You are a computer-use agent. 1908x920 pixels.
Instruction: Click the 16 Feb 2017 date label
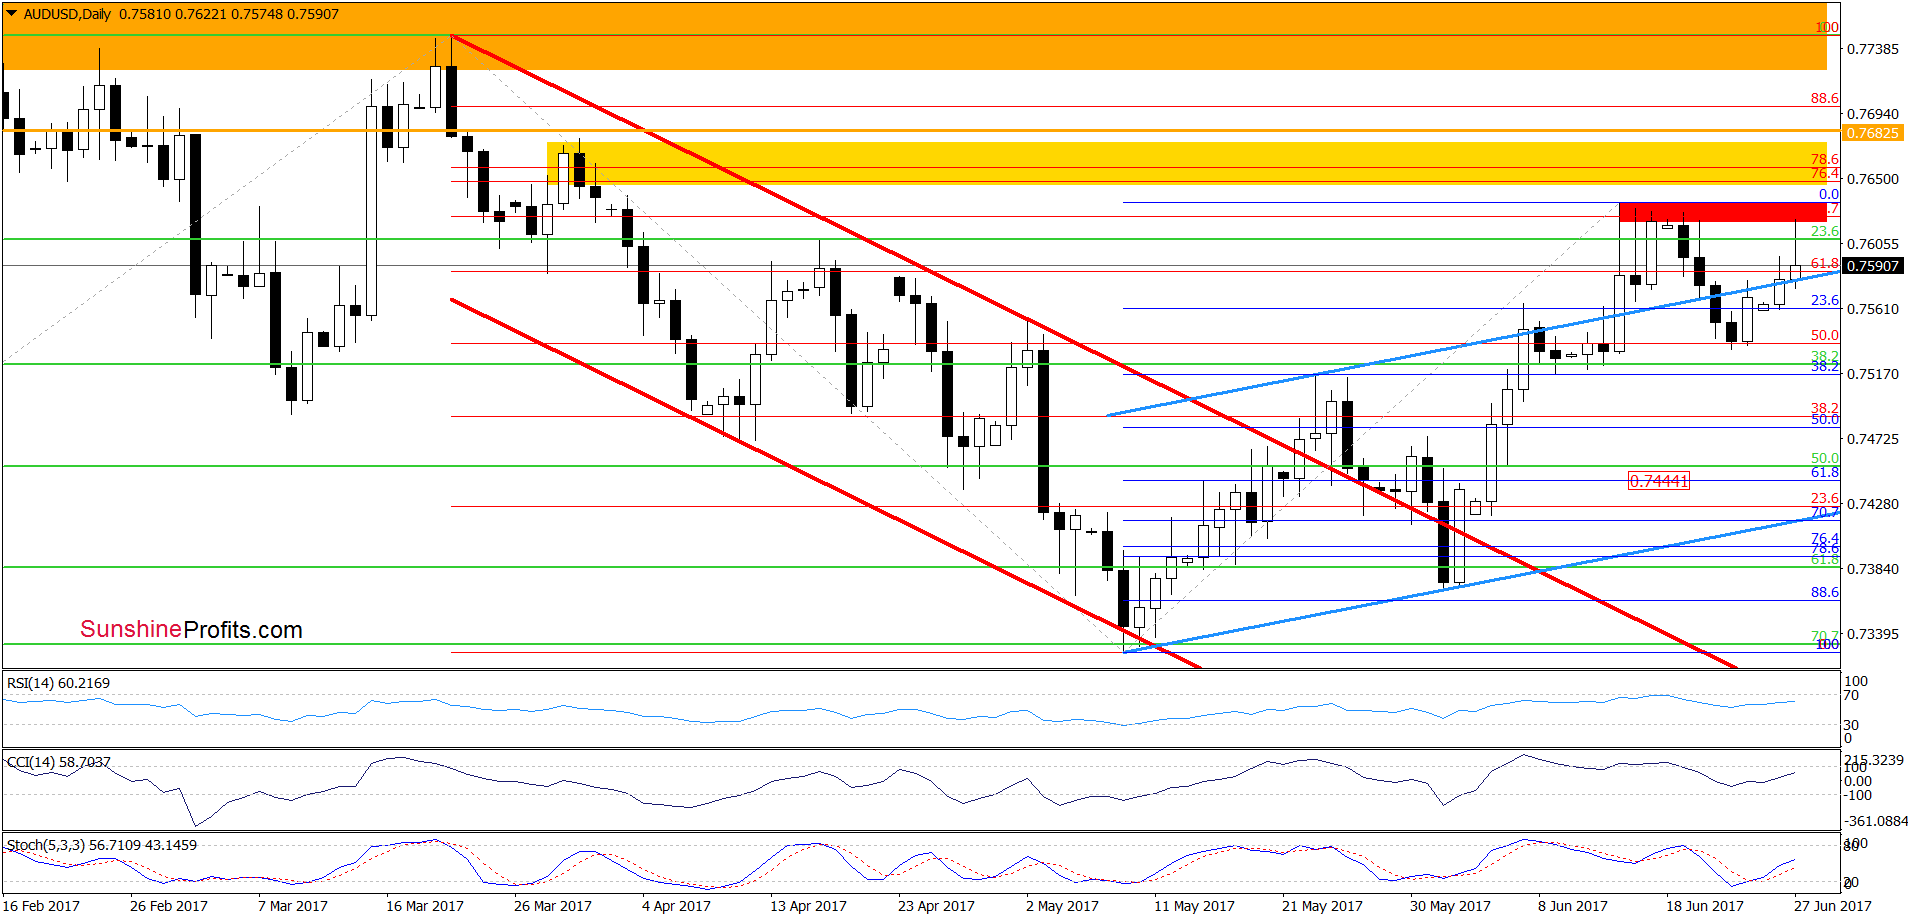click(x=42, y=906)
